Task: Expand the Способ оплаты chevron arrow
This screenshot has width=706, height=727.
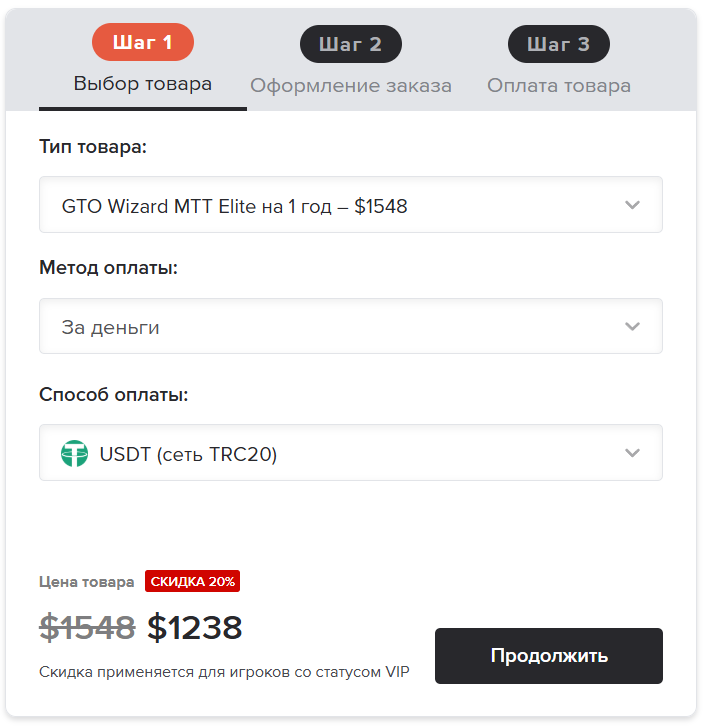Action: pos(632,453)
